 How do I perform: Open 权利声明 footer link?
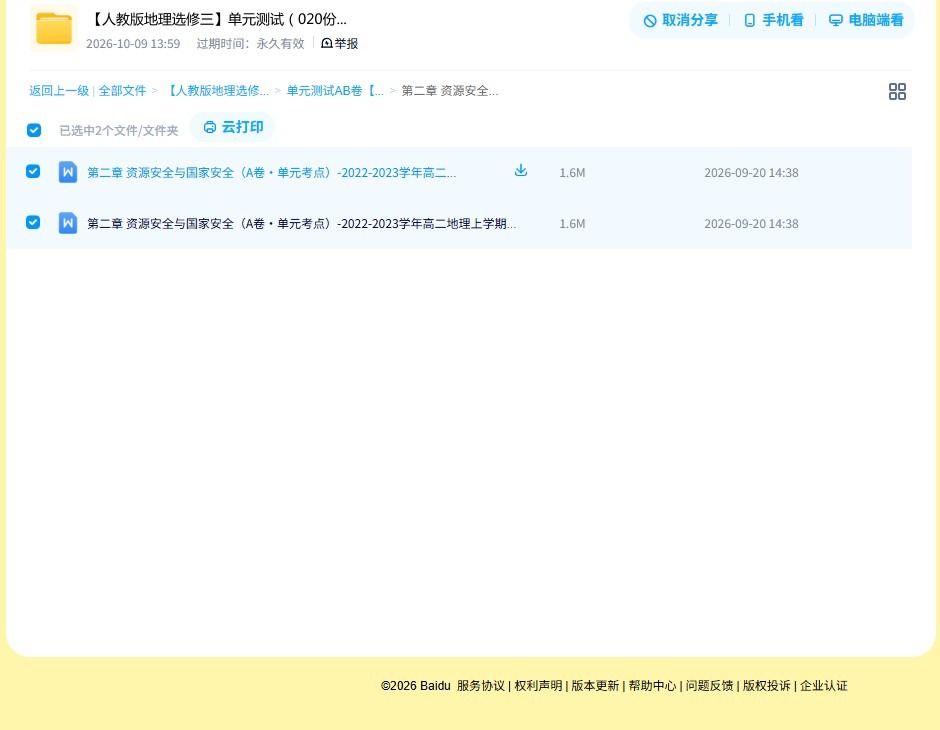538,686
